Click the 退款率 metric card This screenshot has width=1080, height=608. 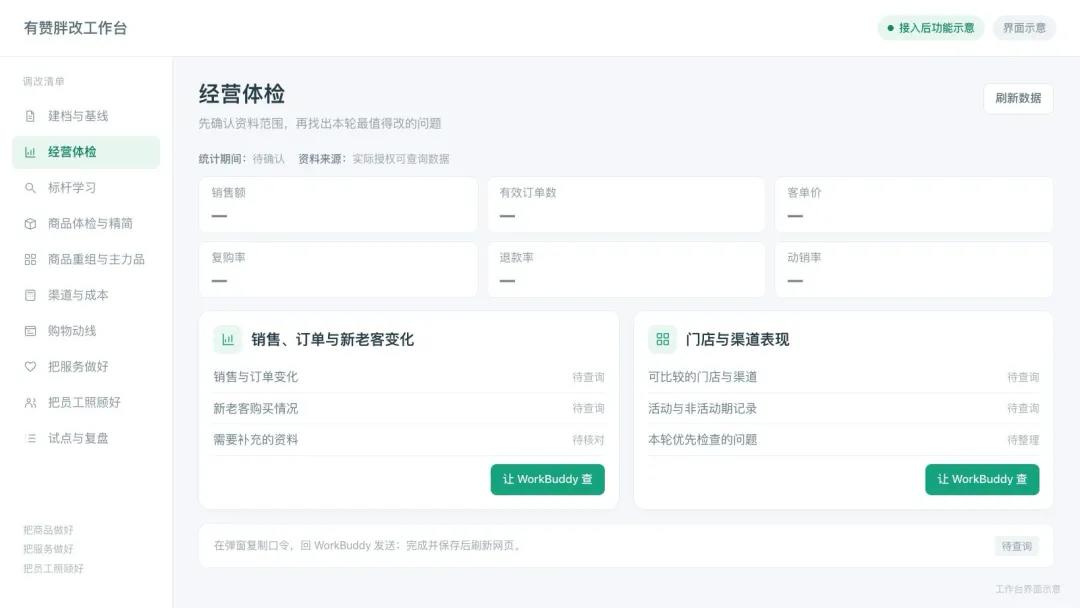pos(626,269)
